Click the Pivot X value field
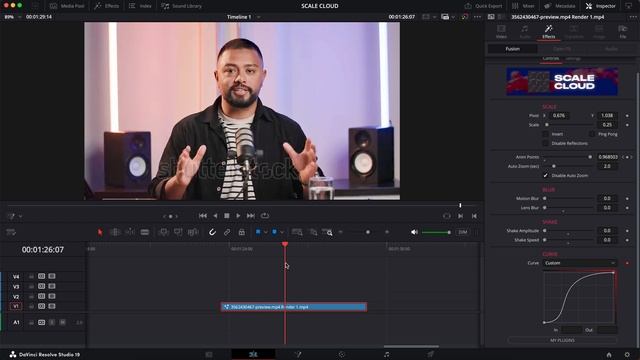Image resolution: width=640 pixels, height=360 pixels. pos(559,116)
